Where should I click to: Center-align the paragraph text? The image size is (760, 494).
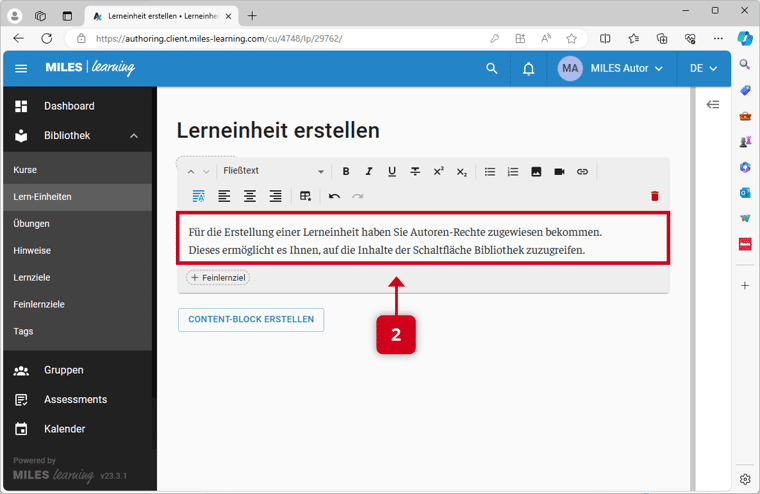(x=250, y=196)
